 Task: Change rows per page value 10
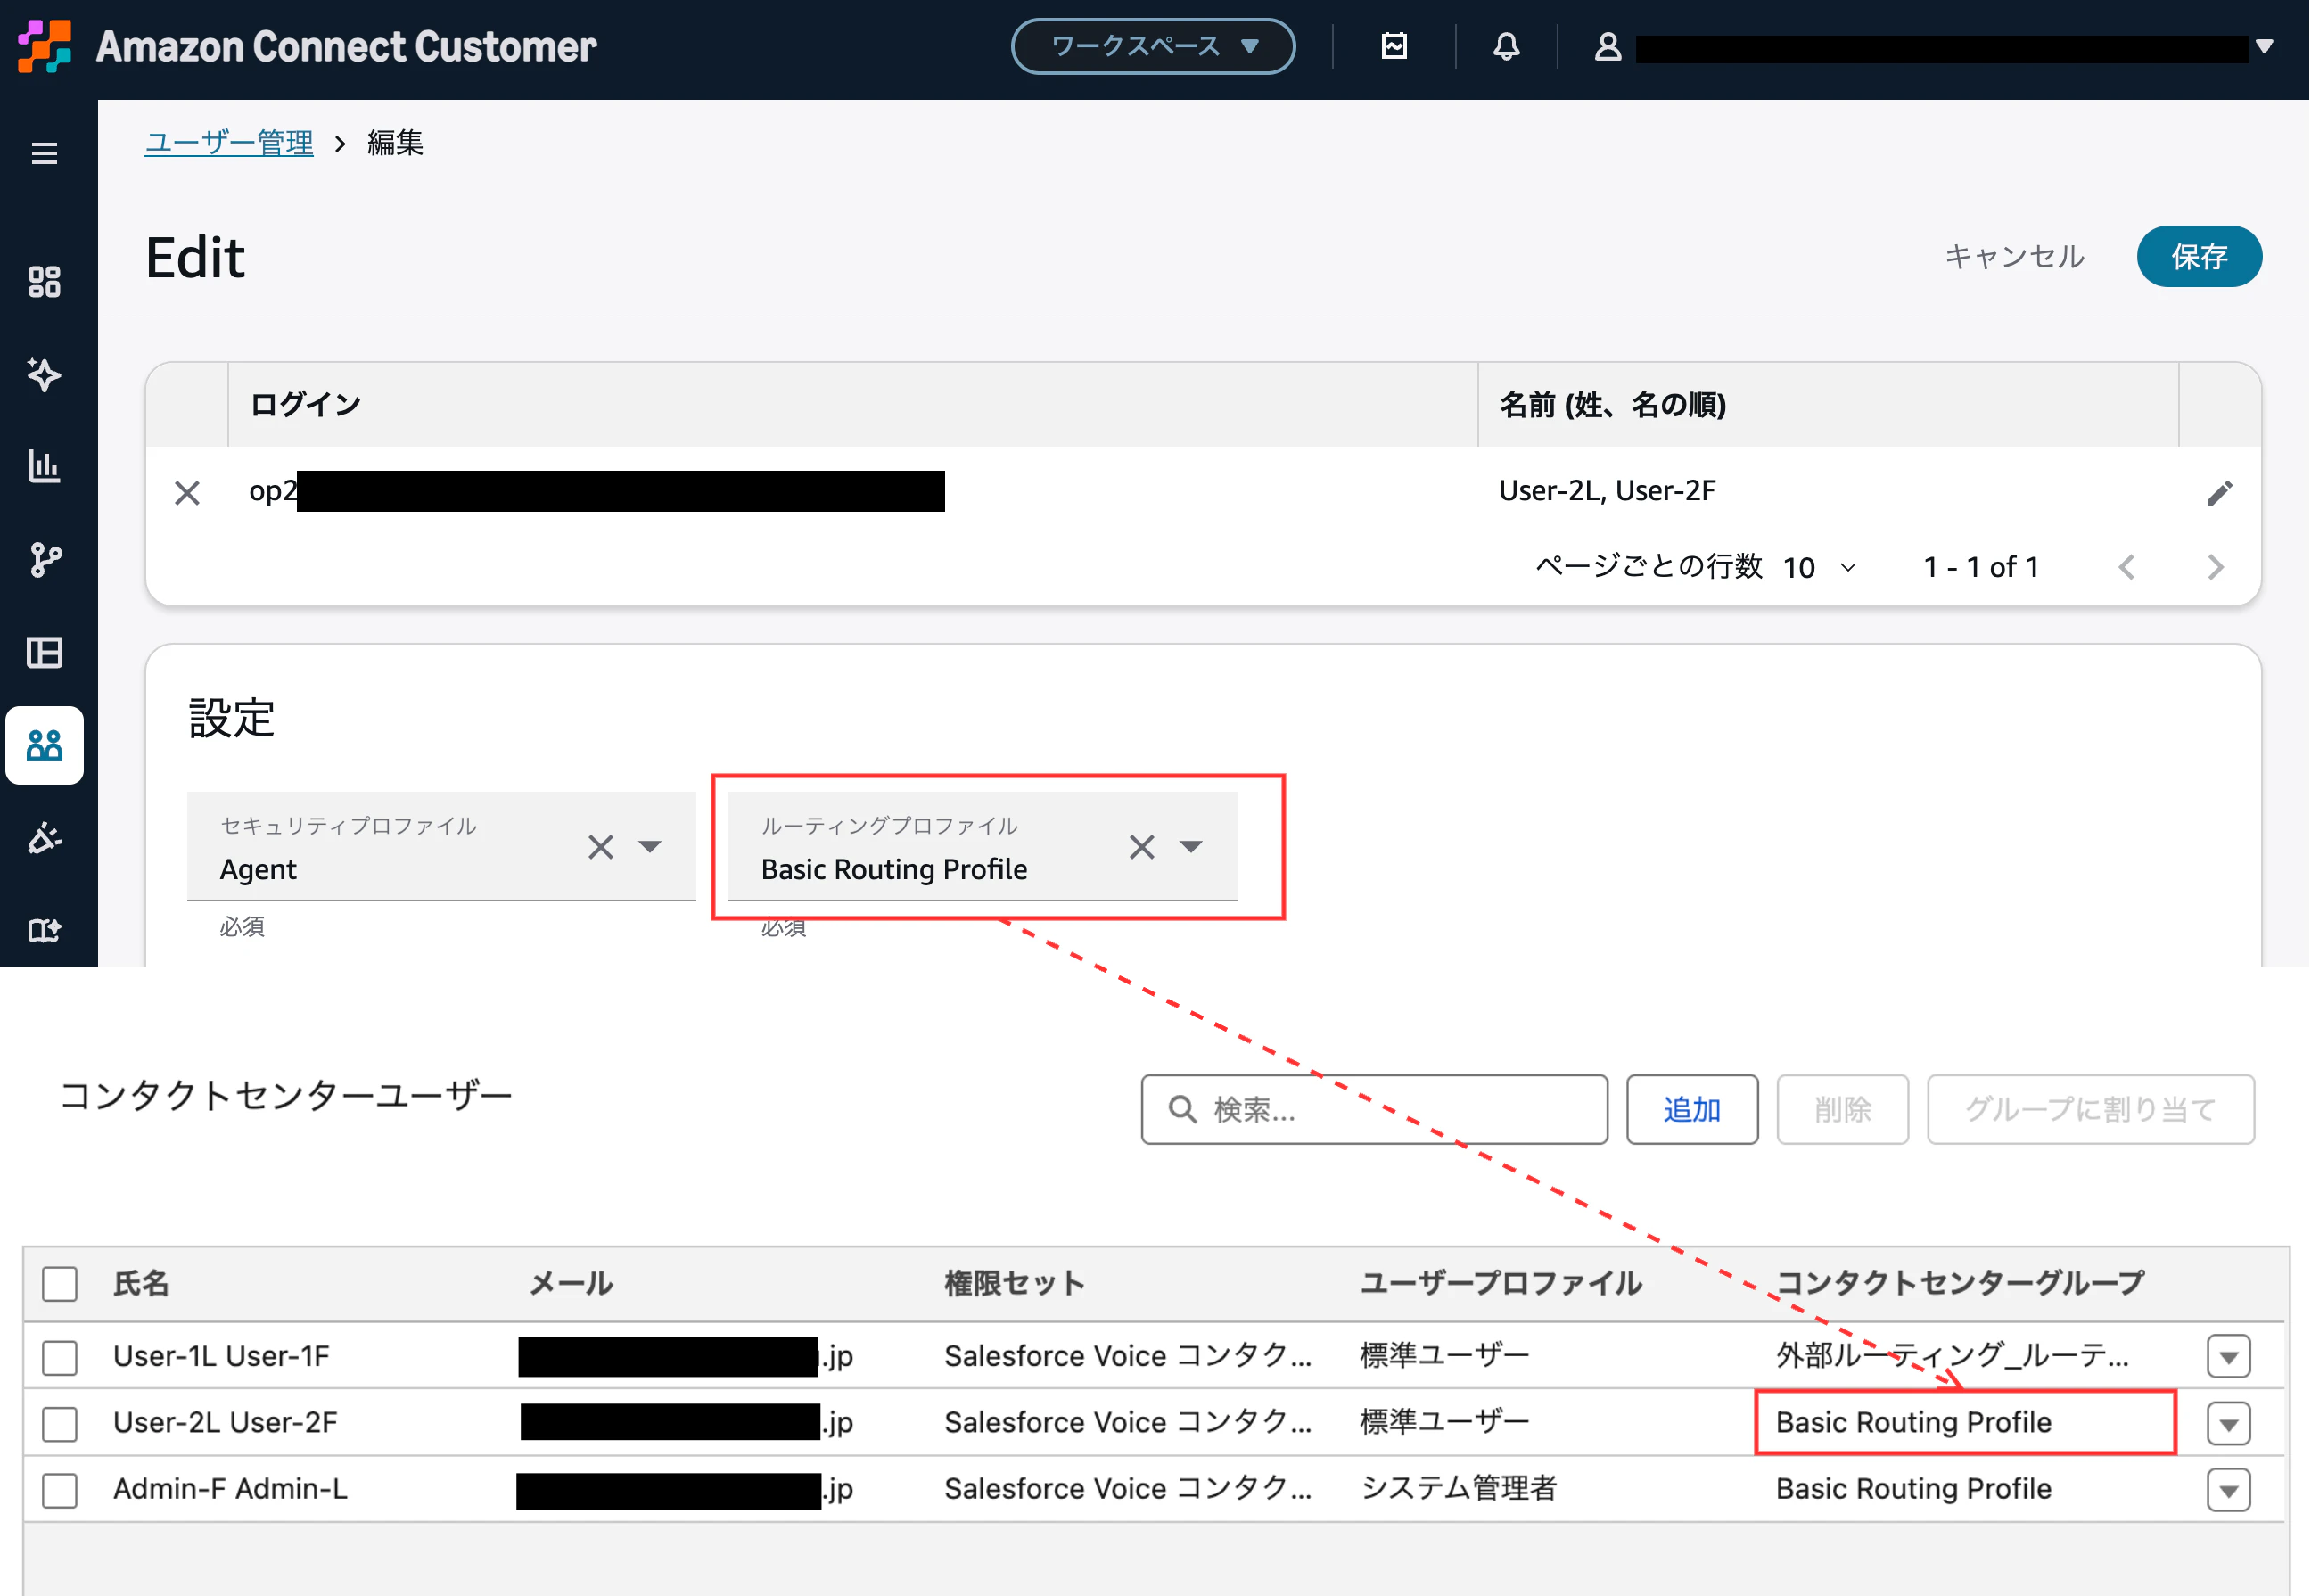[1820, 567]
